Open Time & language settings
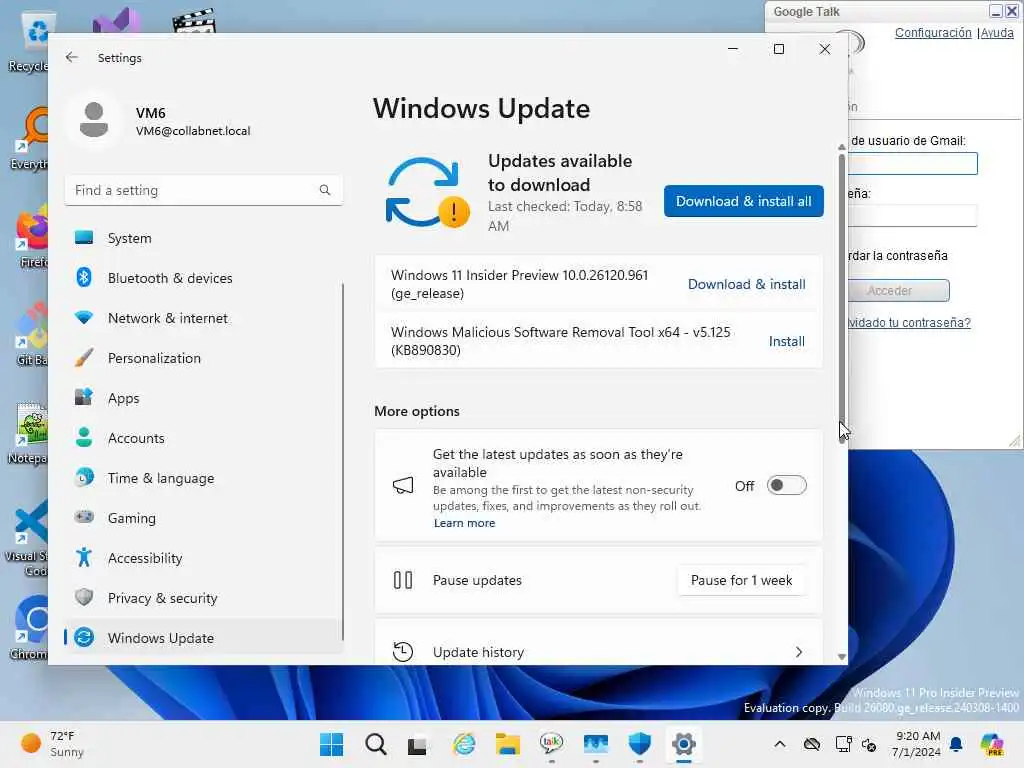This screenshot has height=768, width=1024. [x=203, y=478]
